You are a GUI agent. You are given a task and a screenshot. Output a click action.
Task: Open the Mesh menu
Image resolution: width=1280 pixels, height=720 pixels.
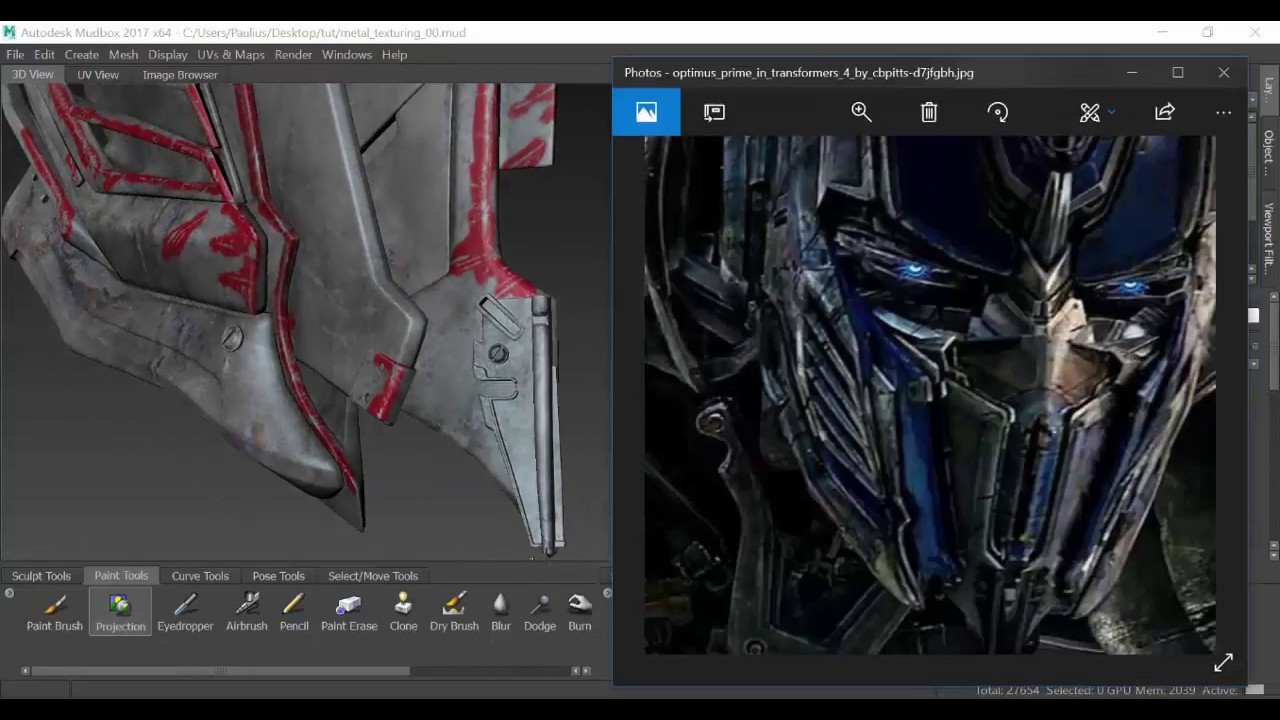(123, 54)
